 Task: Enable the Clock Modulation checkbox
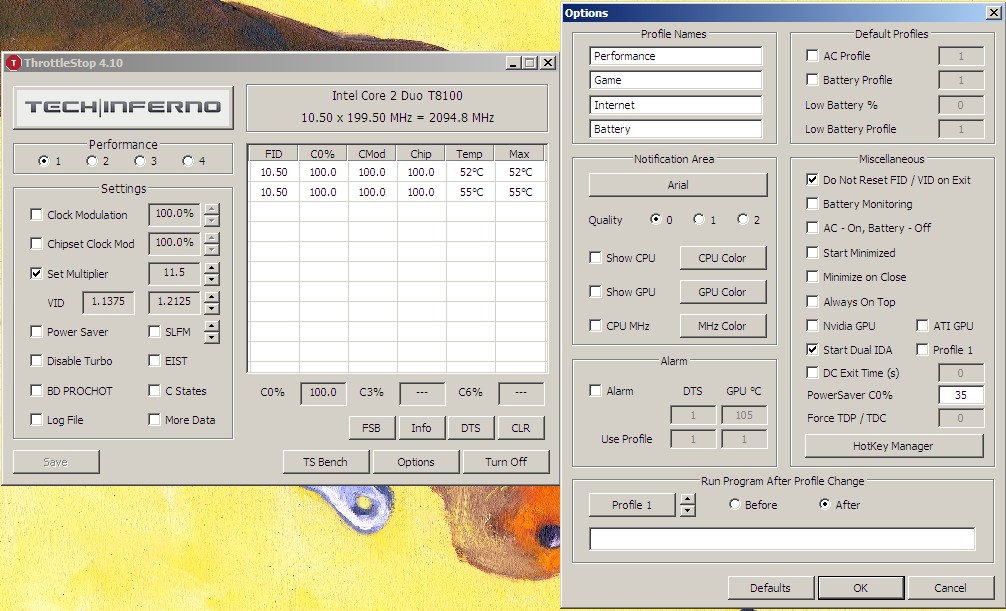[x=37, y=214]
